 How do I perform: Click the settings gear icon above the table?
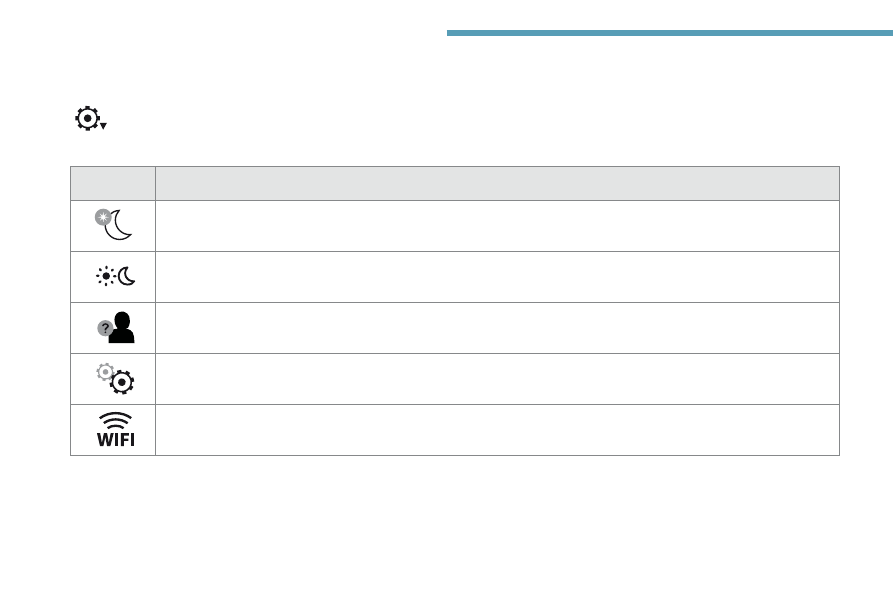pyautogui.click(x=88, y=118)
